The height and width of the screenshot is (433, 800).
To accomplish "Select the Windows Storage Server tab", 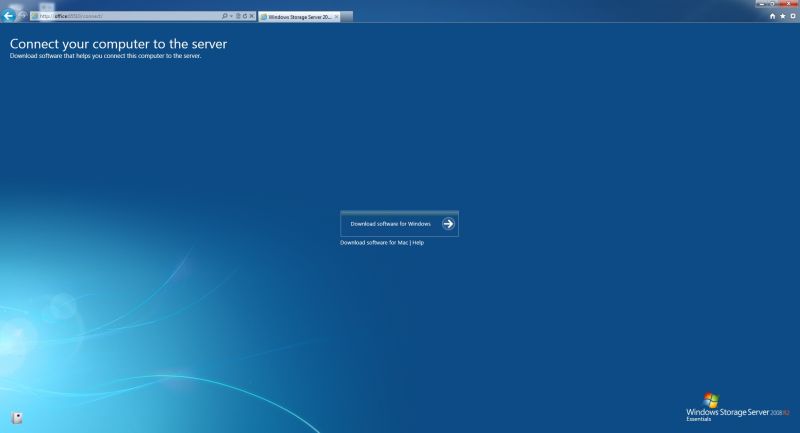I will 299,17.
